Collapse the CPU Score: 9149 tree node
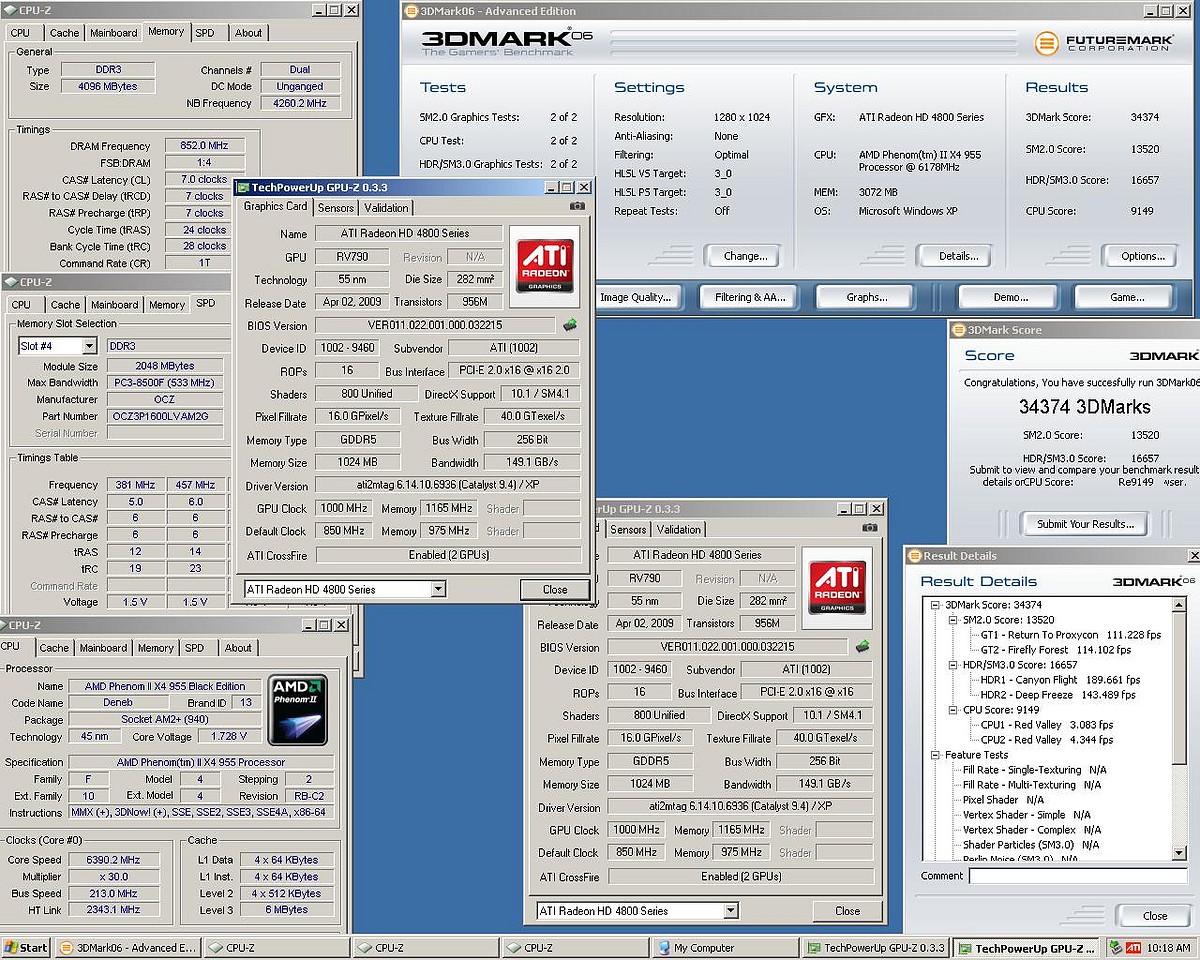This screenshot has width=1200, height=960. (x=952, y=710)
